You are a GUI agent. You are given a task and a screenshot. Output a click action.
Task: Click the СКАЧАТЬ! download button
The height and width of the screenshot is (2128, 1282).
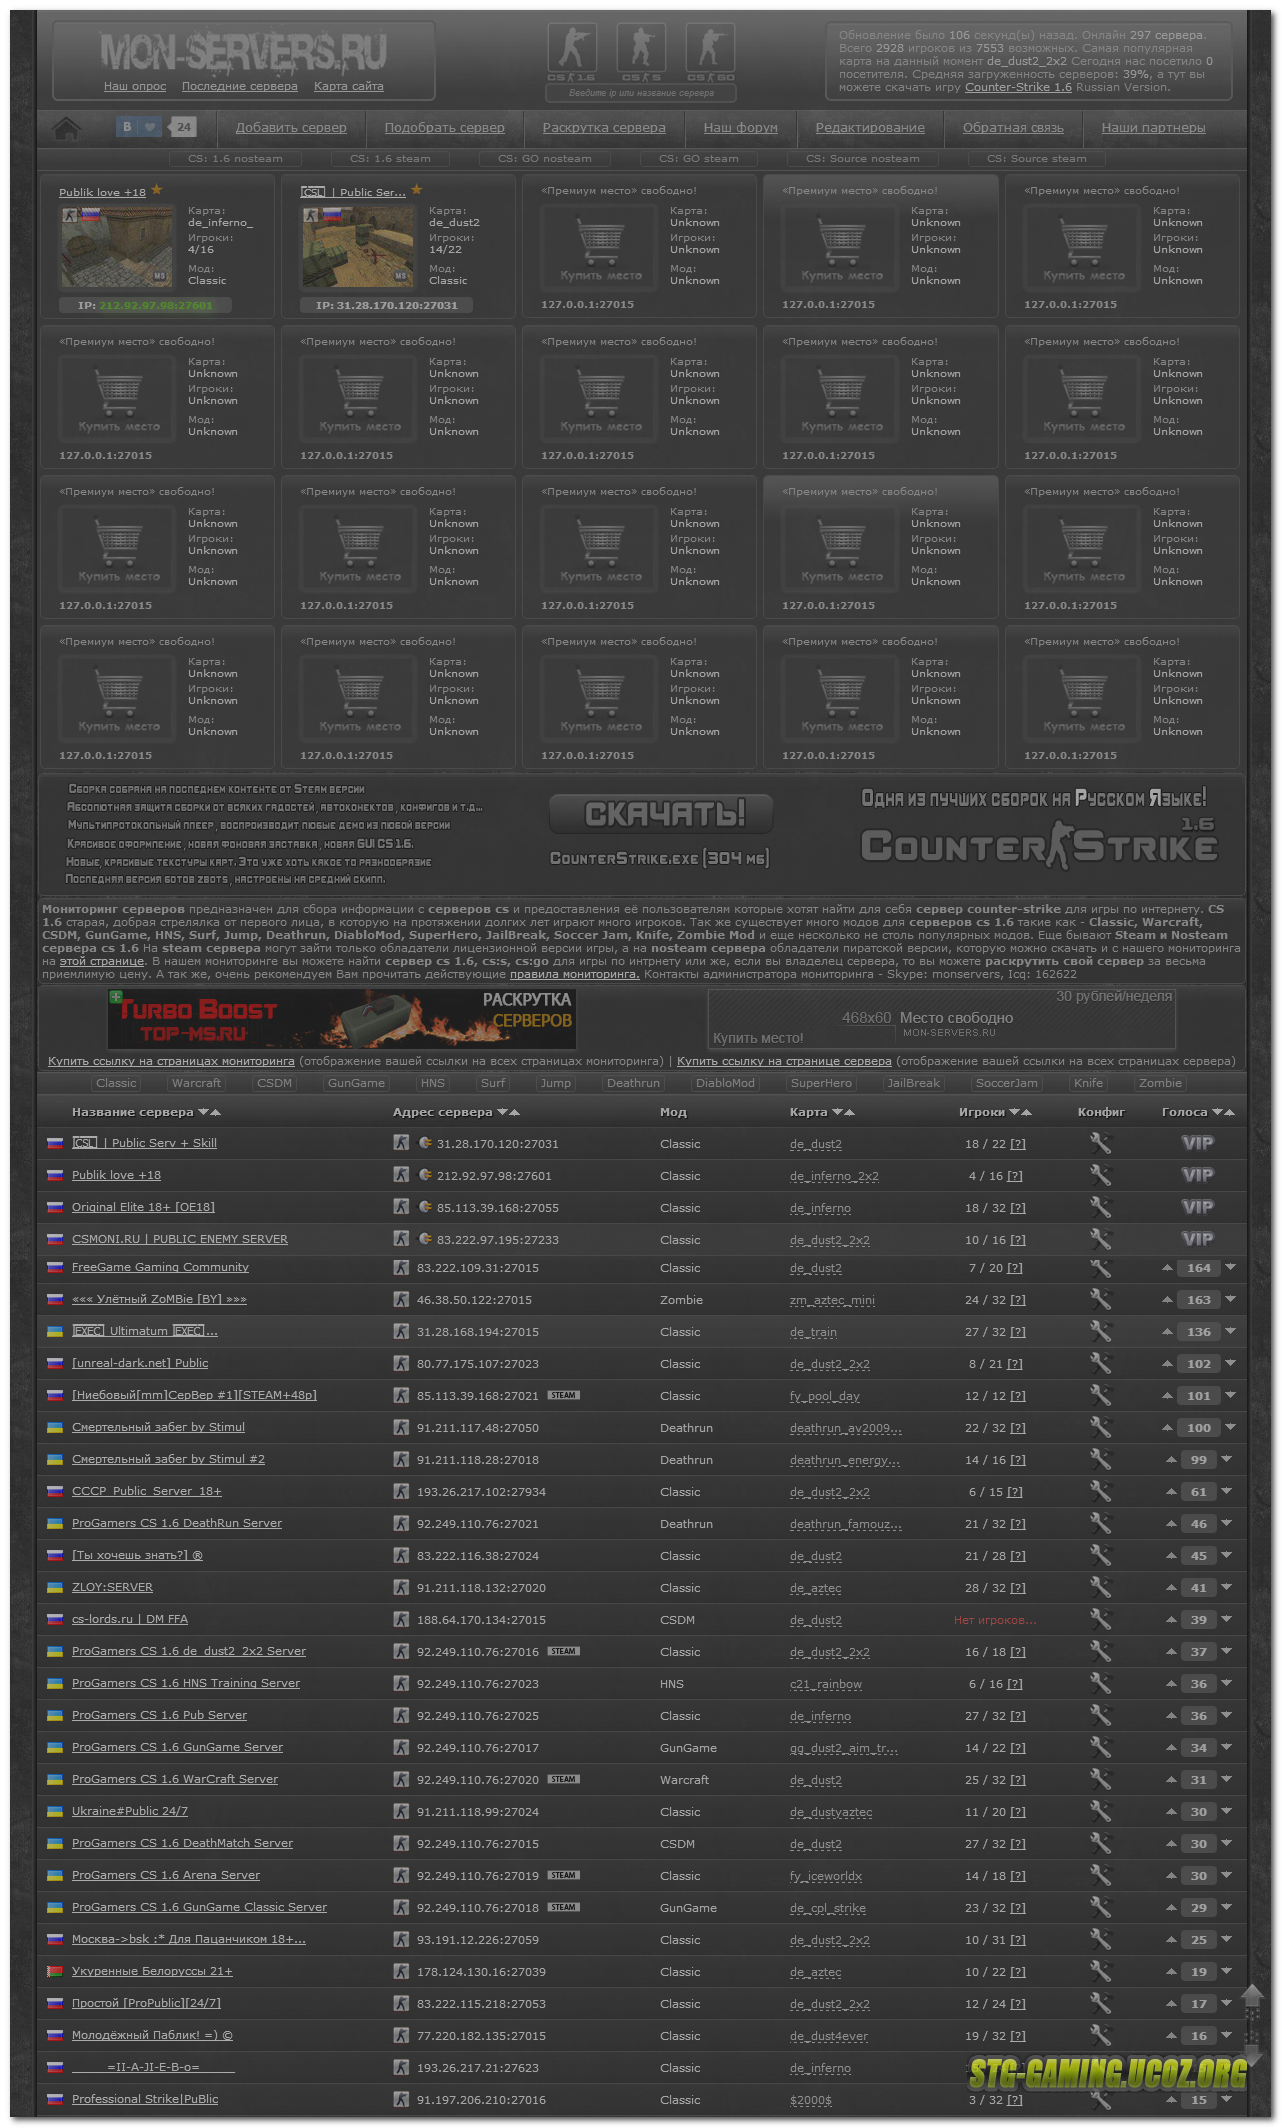pyautogui.click(x=663, y=813)
